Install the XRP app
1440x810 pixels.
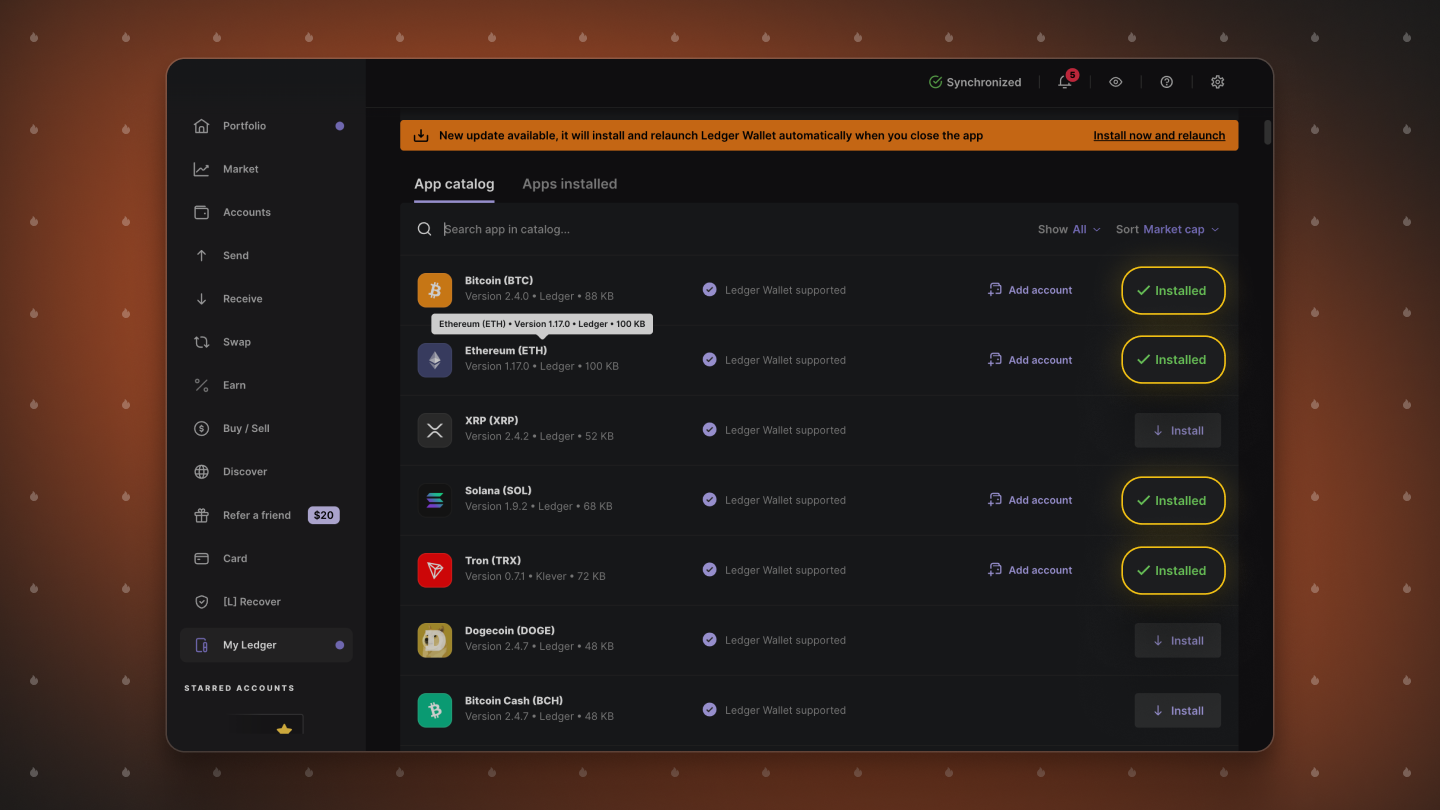pos(1177,430)
